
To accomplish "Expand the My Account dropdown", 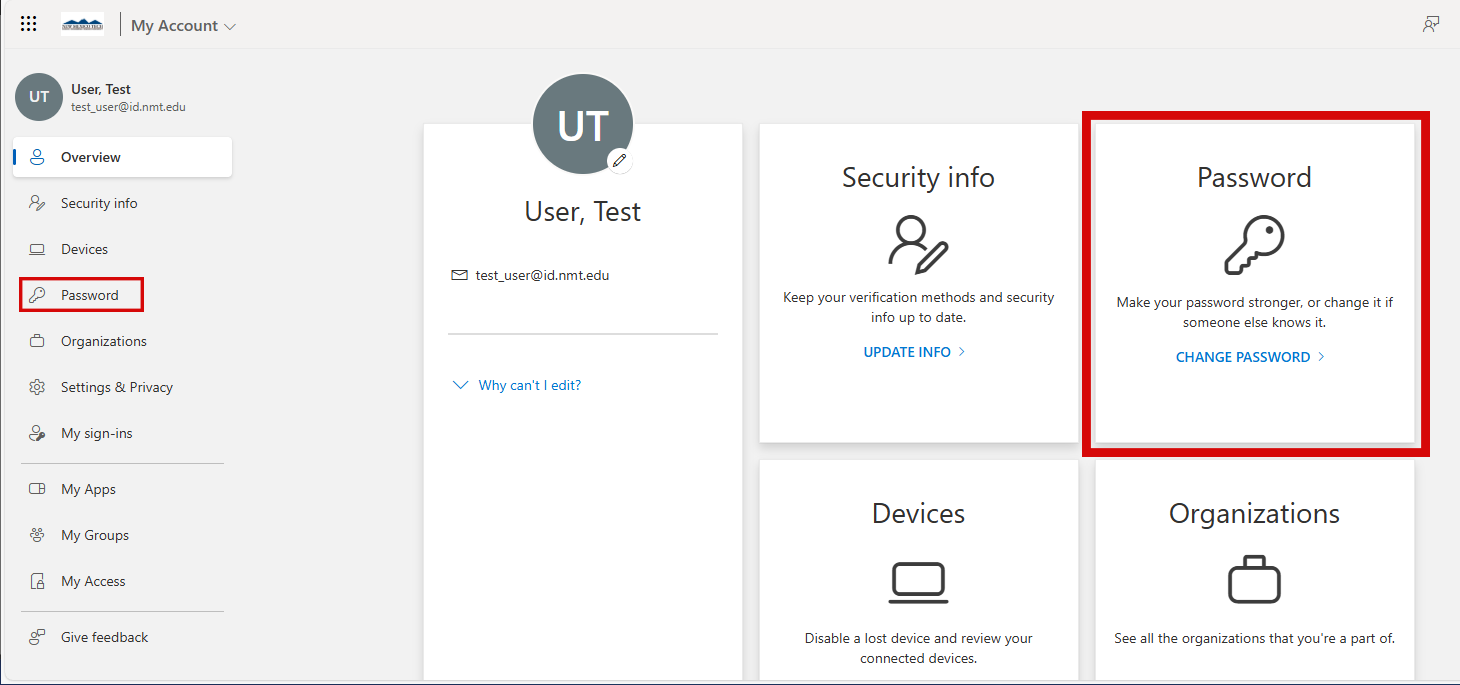I will coord(184,26).
